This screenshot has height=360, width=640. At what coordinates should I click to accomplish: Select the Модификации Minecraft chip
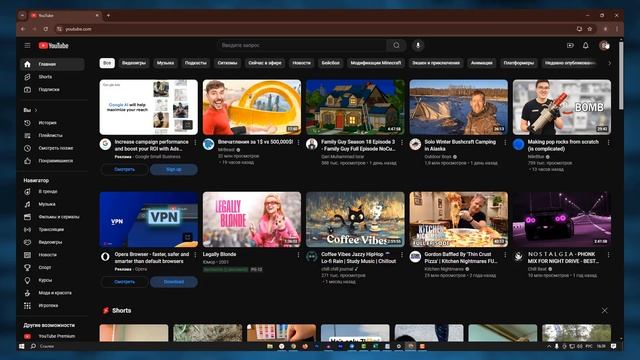coord(376,63)
